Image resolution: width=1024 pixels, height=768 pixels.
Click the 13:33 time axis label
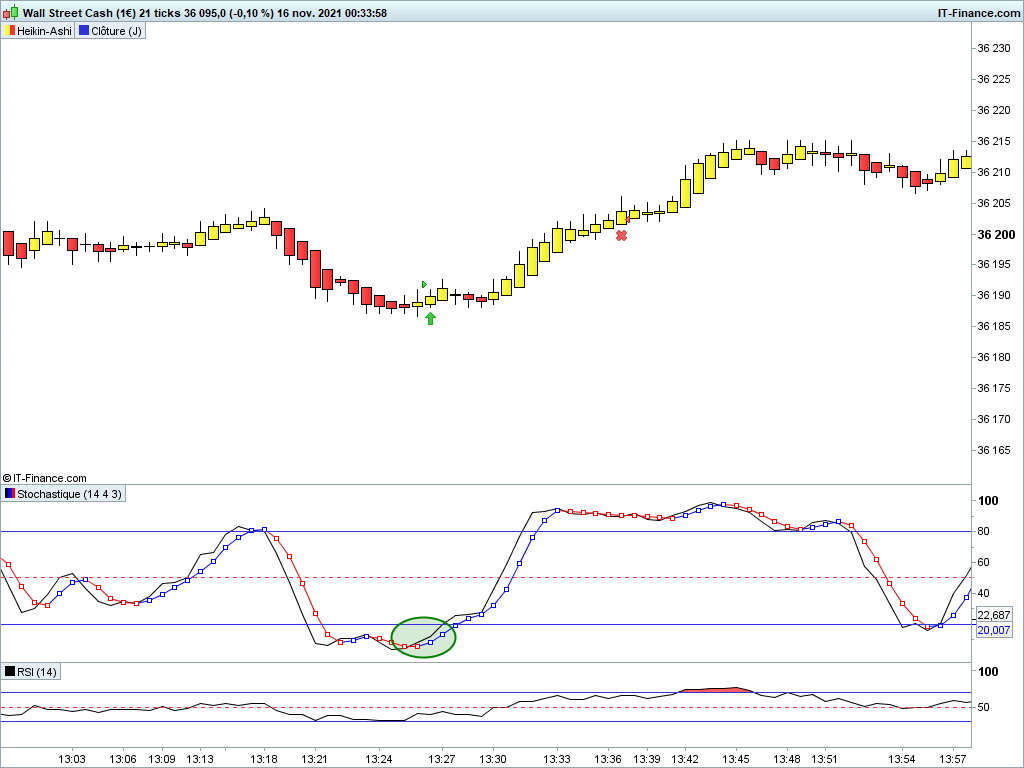(557, 759)
